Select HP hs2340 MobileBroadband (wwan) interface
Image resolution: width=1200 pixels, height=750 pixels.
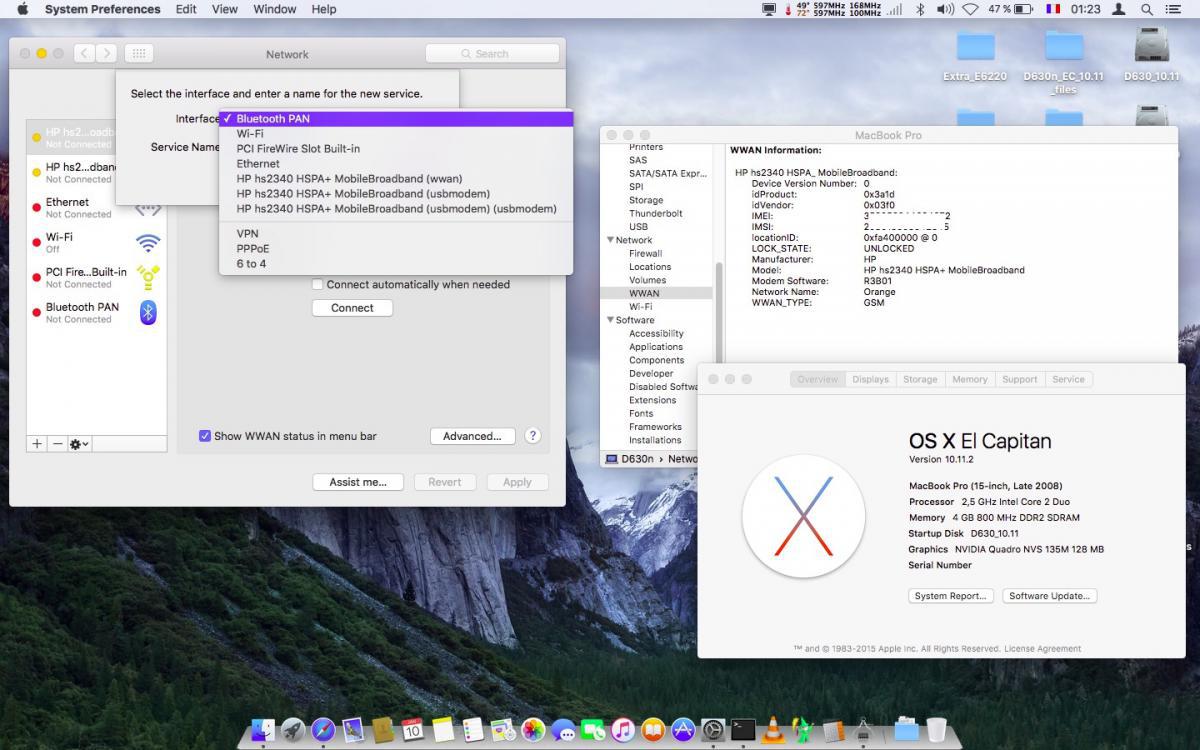(396, 179)
